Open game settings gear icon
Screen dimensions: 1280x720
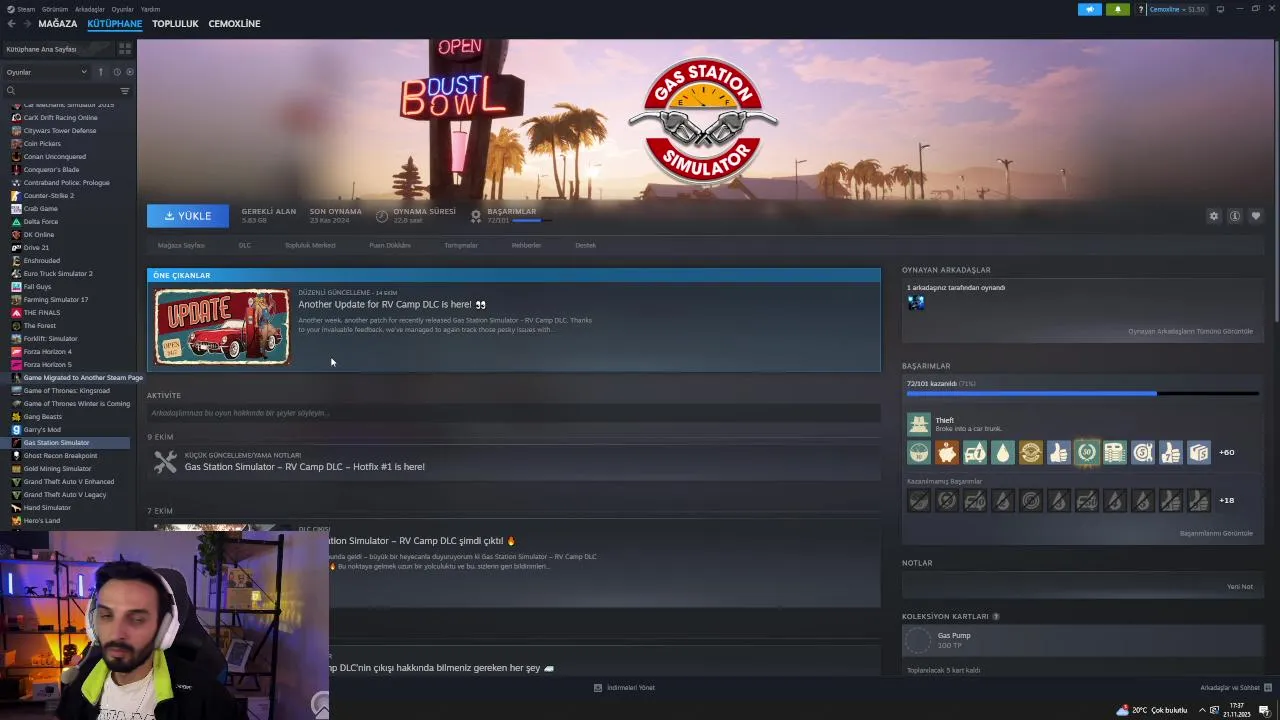[x=1214, y=216]
